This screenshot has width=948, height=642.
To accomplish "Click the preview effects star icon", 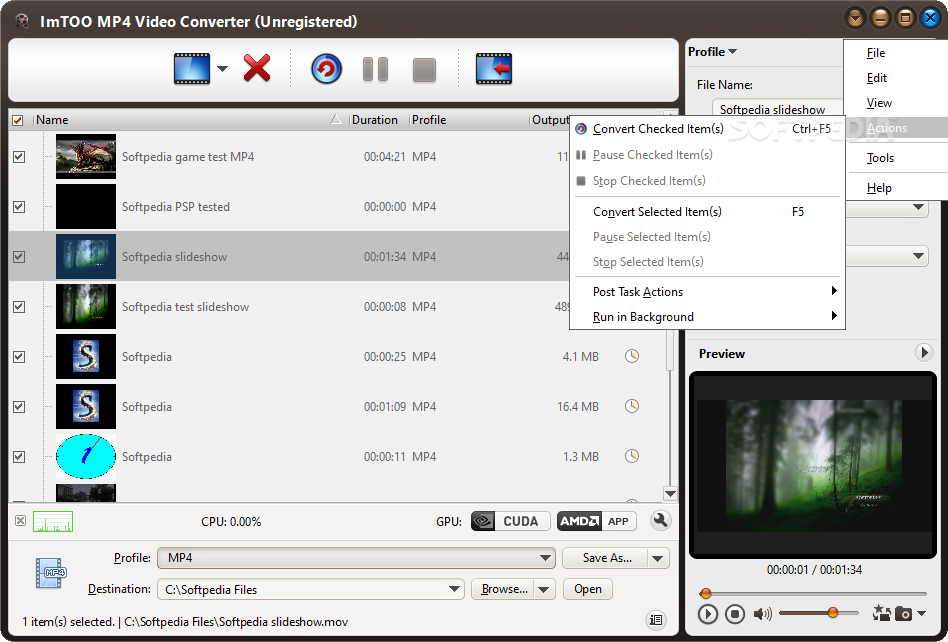I will coord(881,613).
